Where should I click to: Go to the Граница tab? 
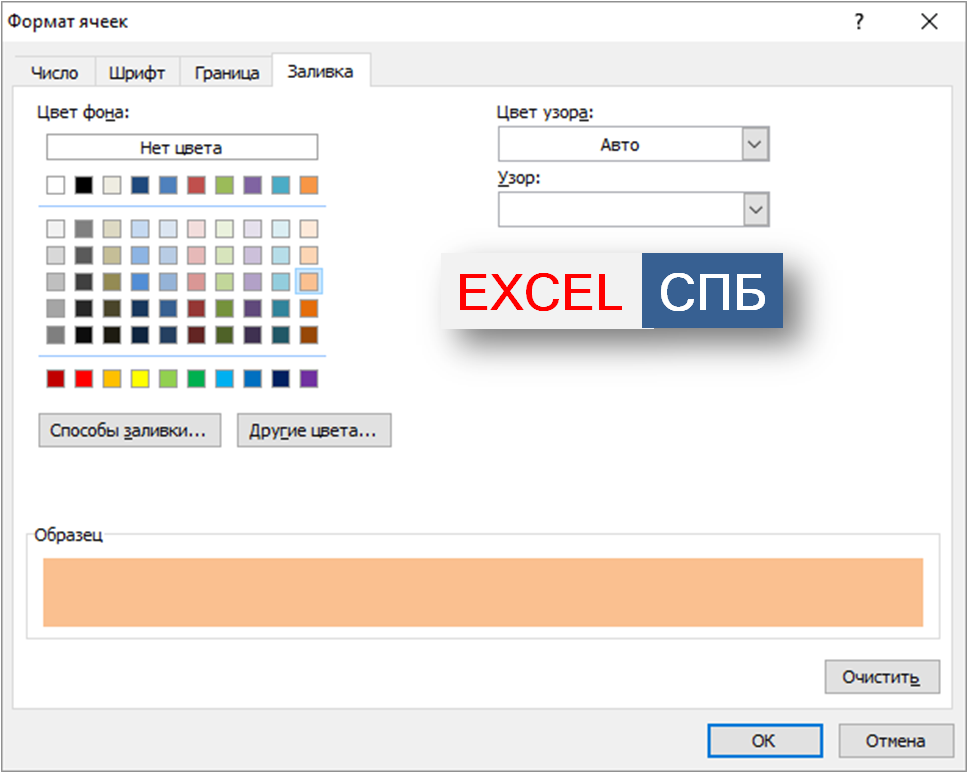pos(227,73)
